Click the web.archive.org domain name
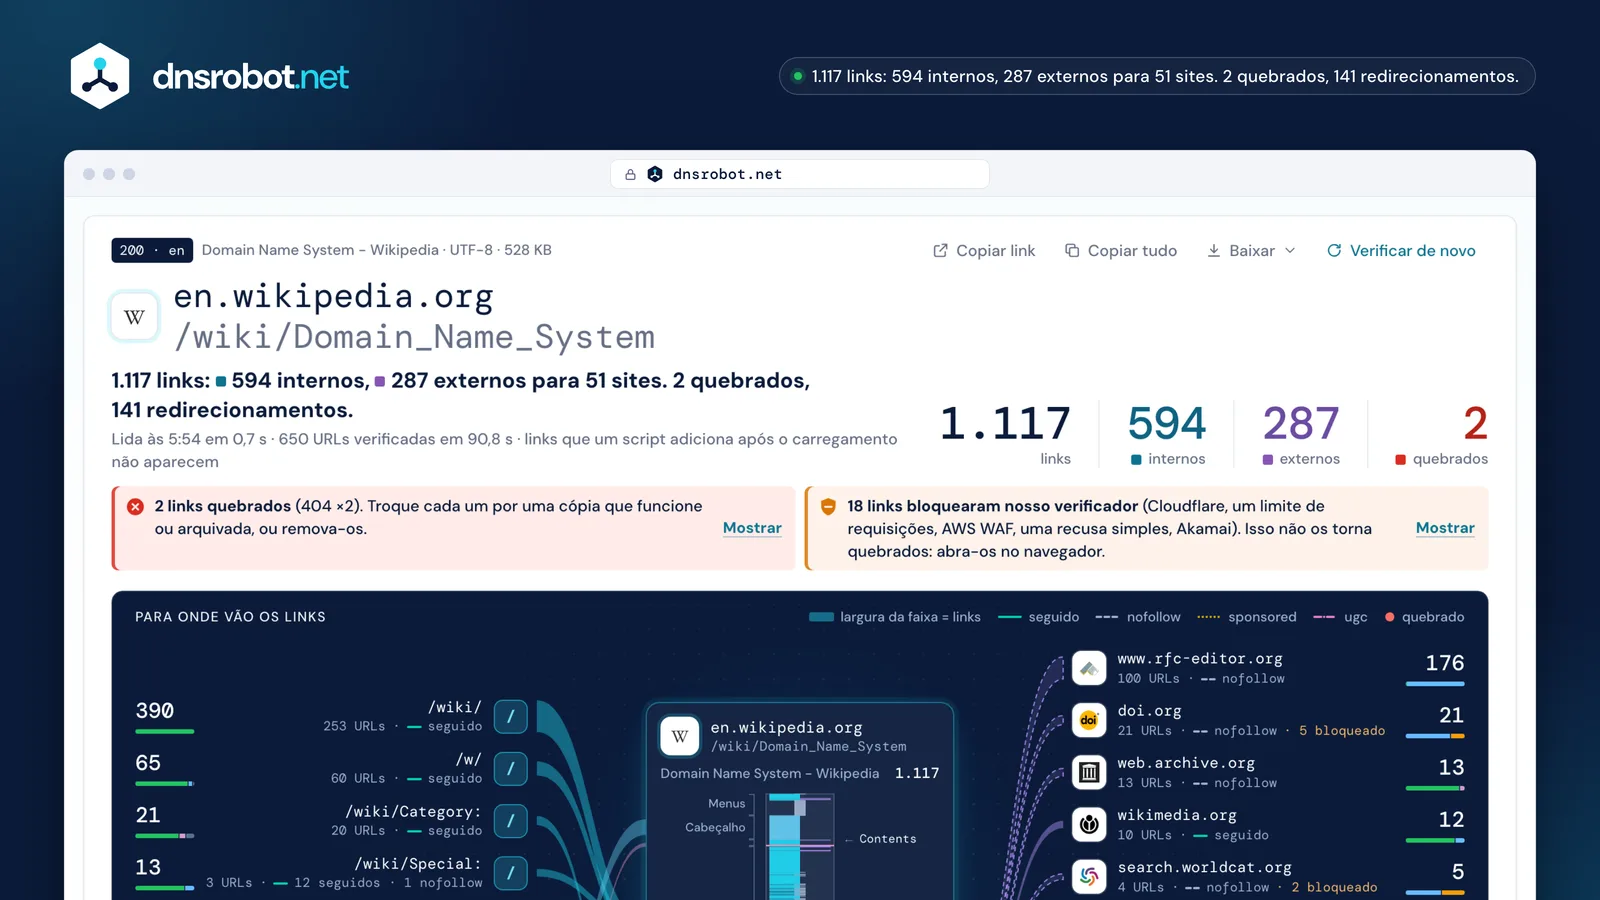Image resolution: width=1600 pixels, height=900 pixels. pos(1186,762)
